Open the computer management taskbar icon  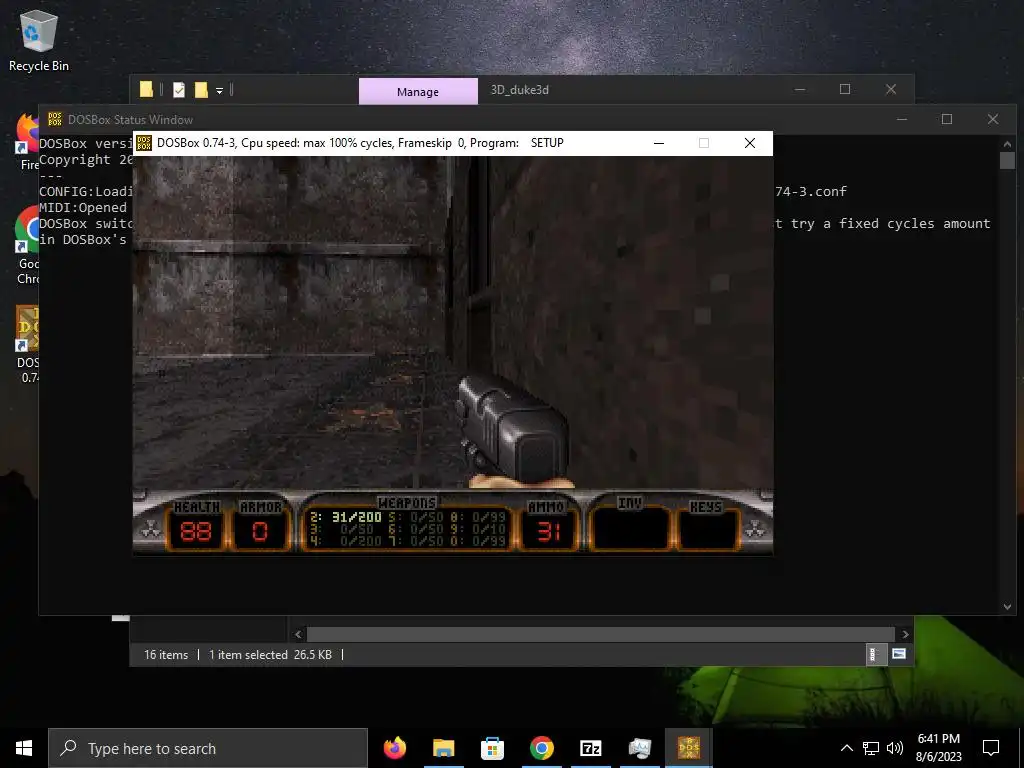(x=639, y=748)
